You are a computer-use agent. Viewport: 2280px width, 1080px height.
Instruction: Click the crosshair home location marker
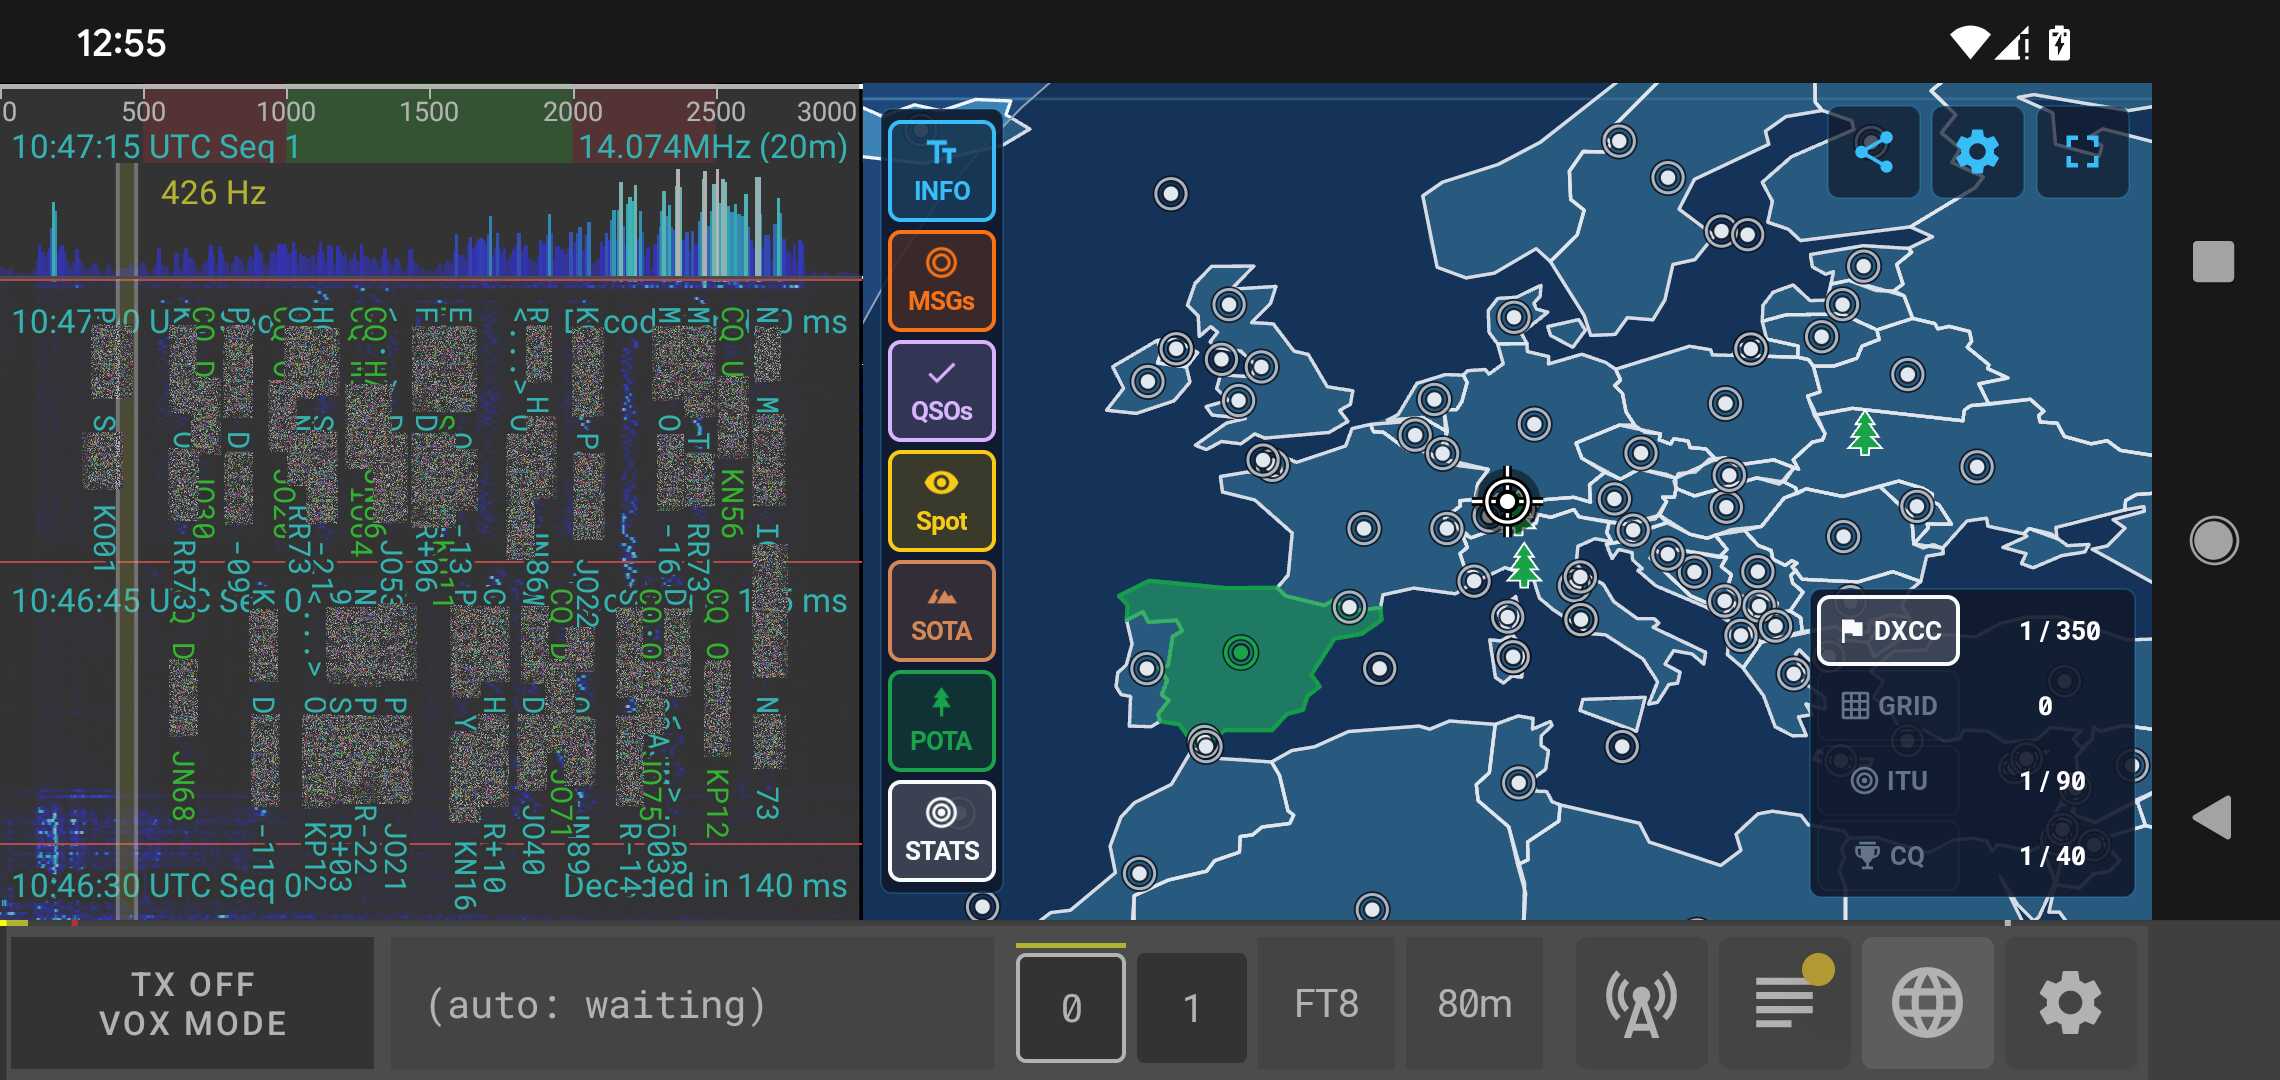click(x=1507, y=501)
